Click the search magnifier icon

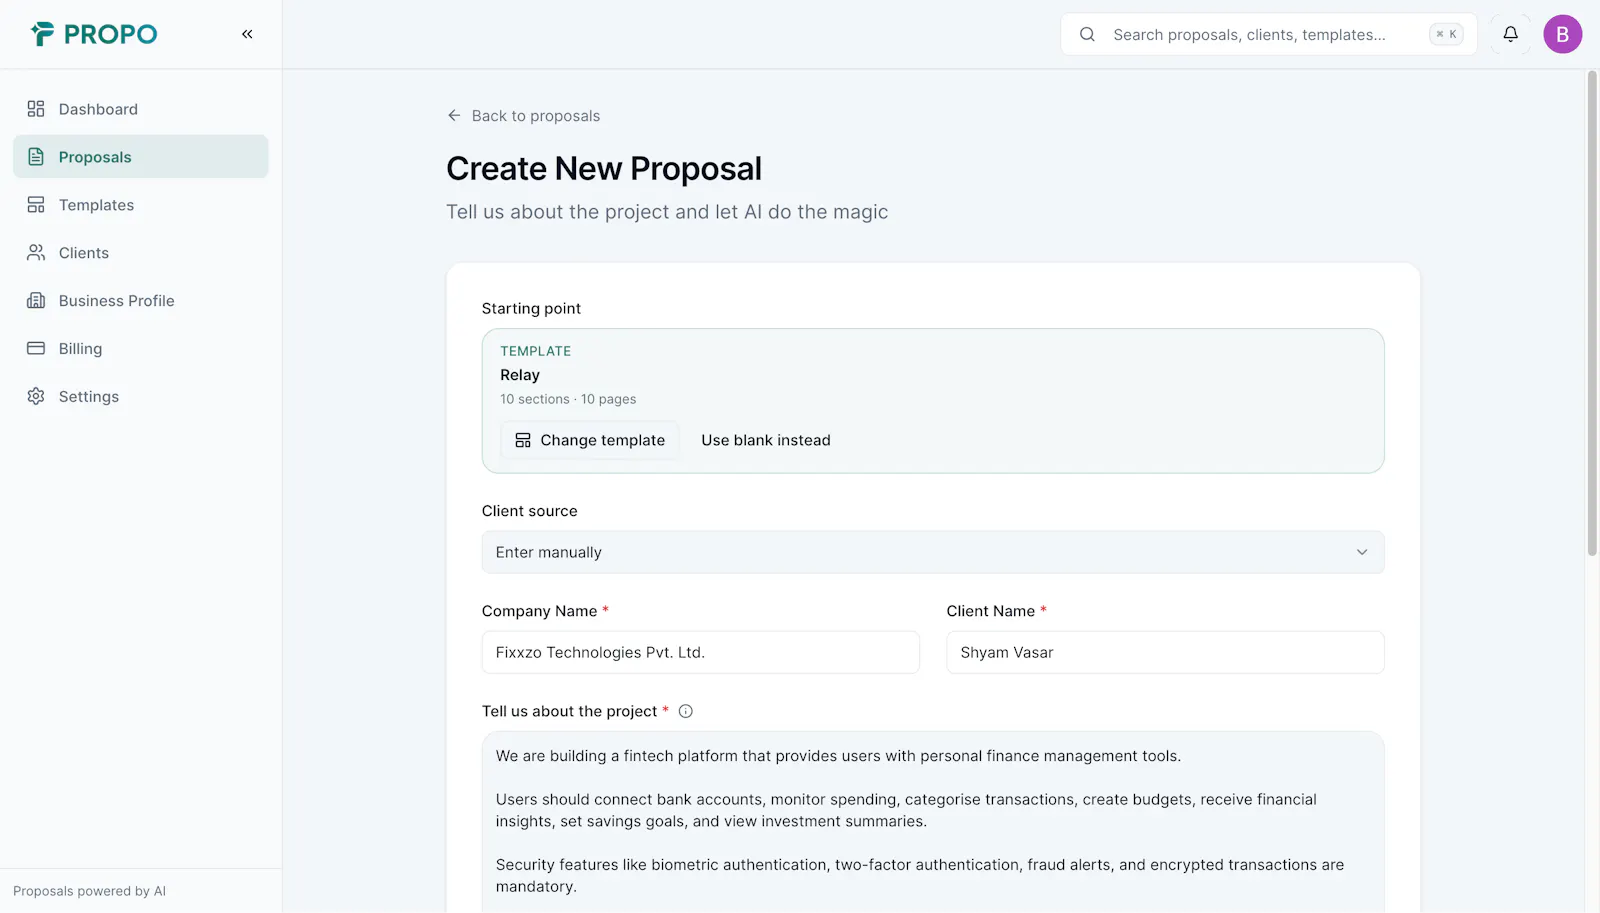point(1087,34)
